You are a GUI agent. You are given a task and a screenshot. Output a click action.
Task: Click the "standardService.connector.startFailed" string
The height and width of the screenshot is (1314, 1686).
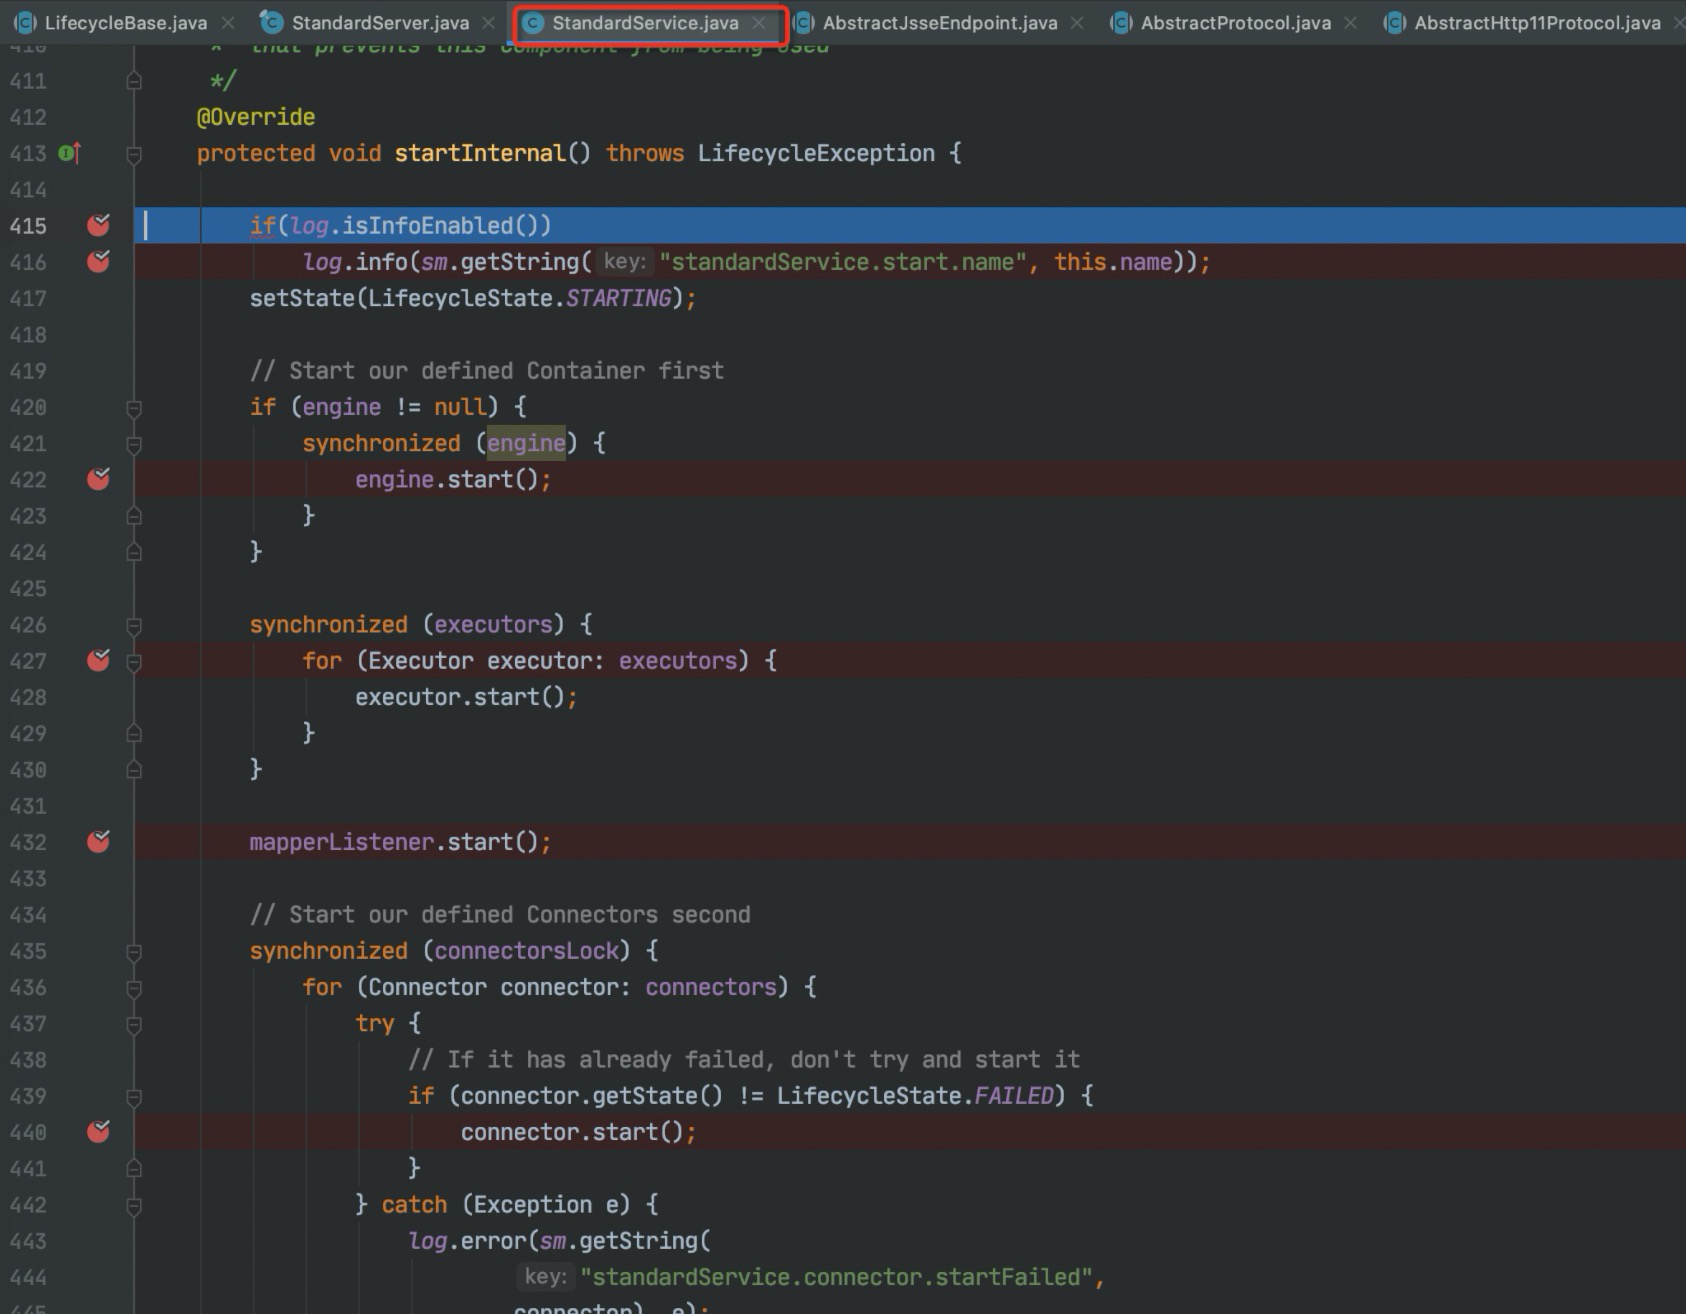click(836, 1277)
